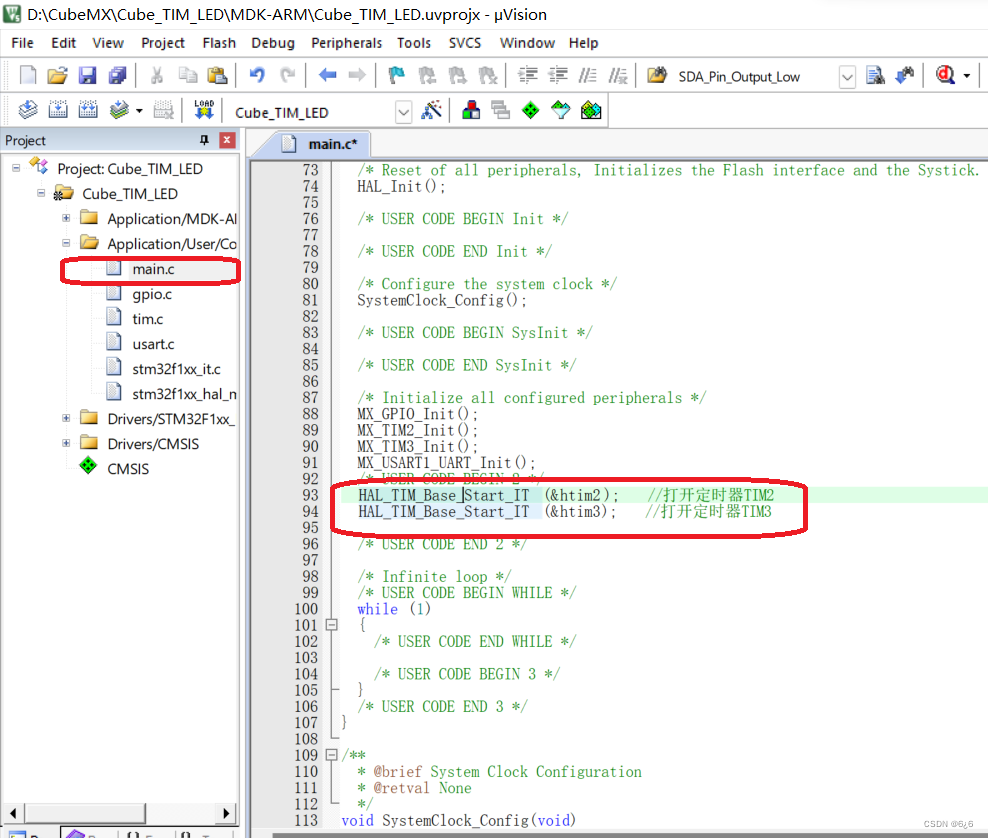Navigate backwards with the blue left arrow
Image resolution: width=988 pixels, height=838 pixels.
(327, 76)
